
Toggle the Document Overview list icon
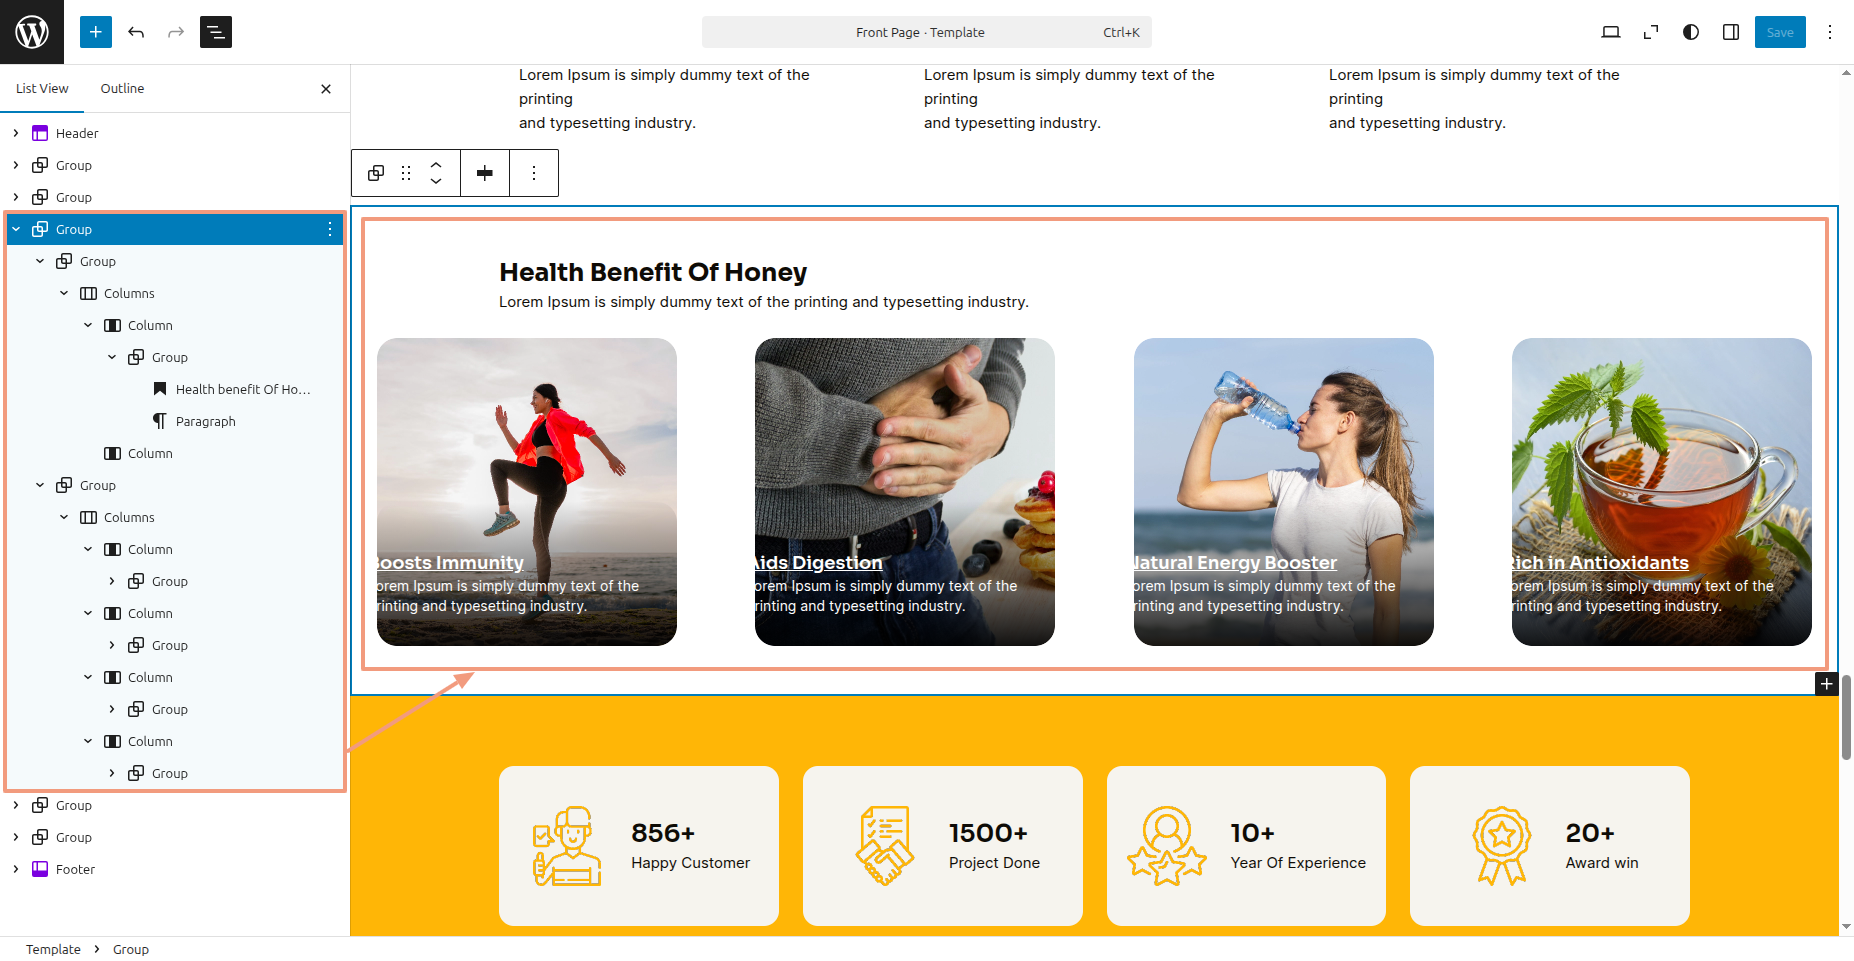tap(216, 32)
